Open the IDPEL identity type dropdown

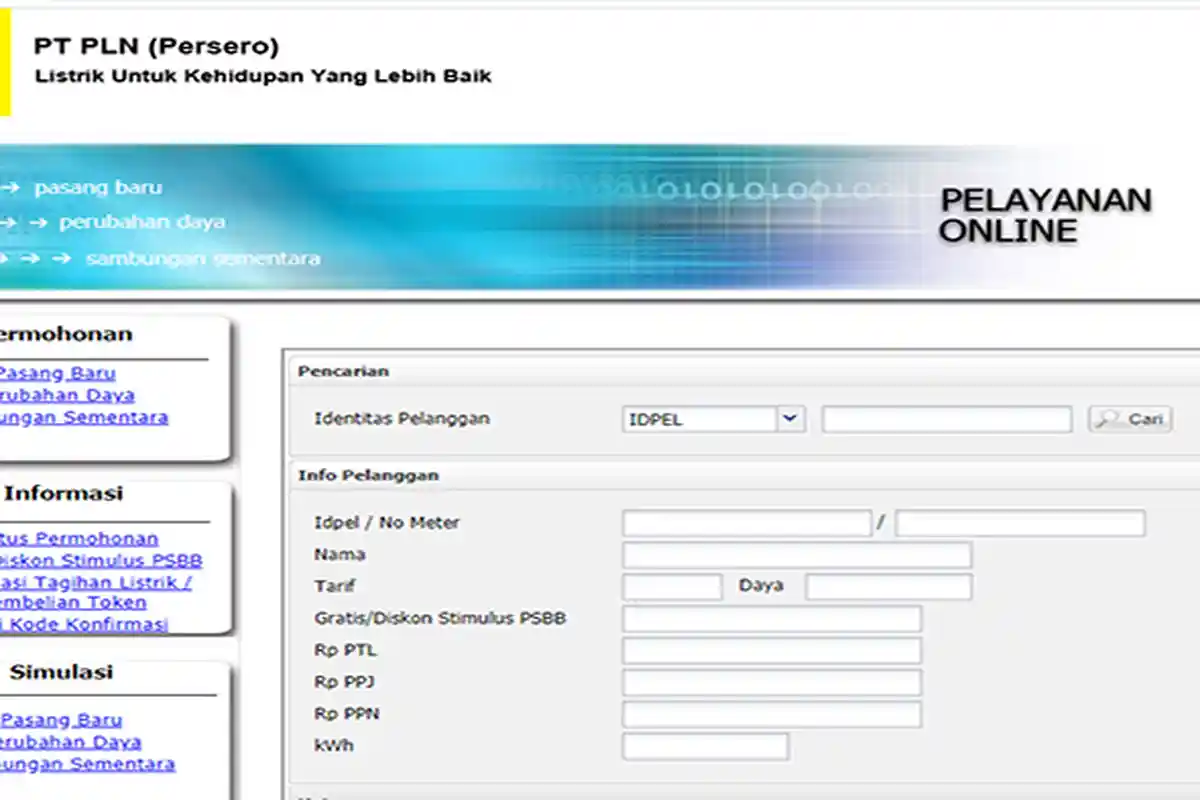pyautogui.click(x=712, y=419)
